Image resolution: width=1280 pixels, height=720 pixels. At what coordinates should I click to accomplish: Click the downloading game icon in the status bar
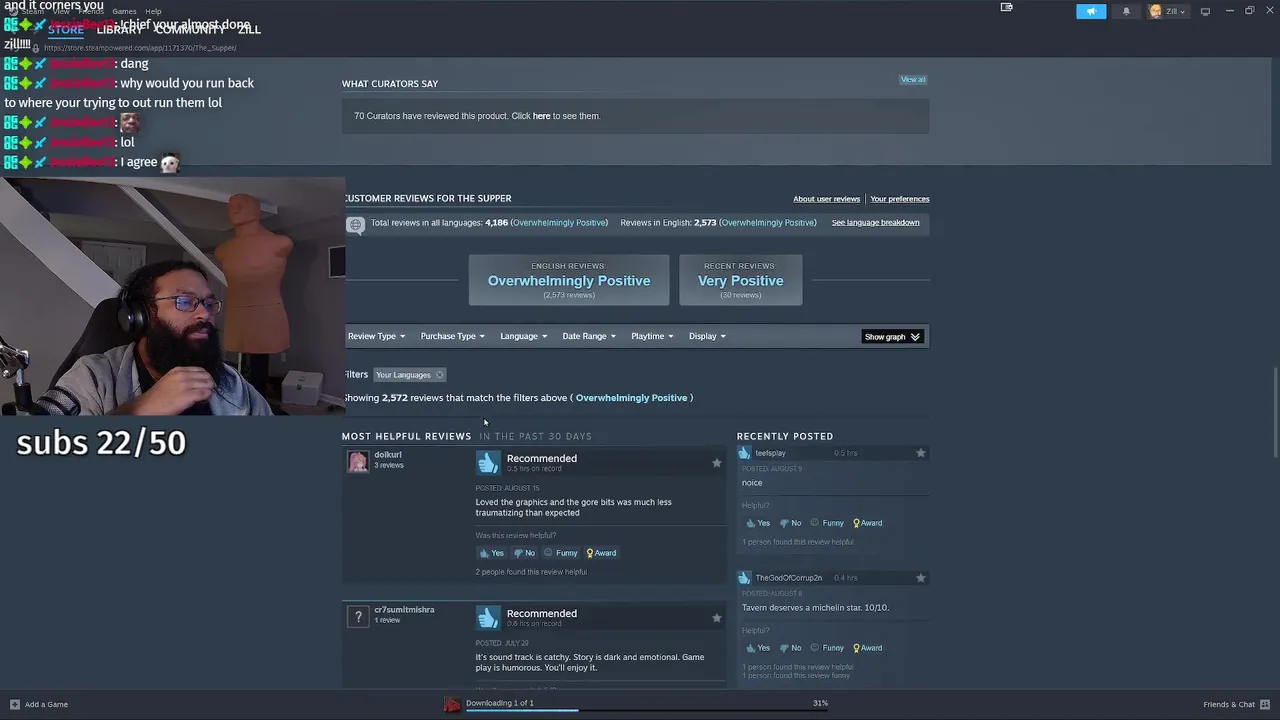[453, 704]
